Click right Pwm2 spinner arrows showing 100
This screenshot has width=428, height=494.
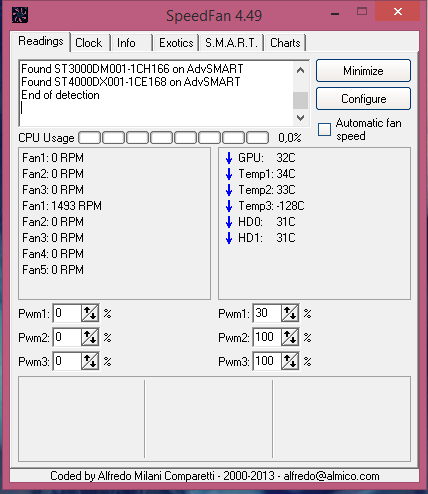point(290,337)
